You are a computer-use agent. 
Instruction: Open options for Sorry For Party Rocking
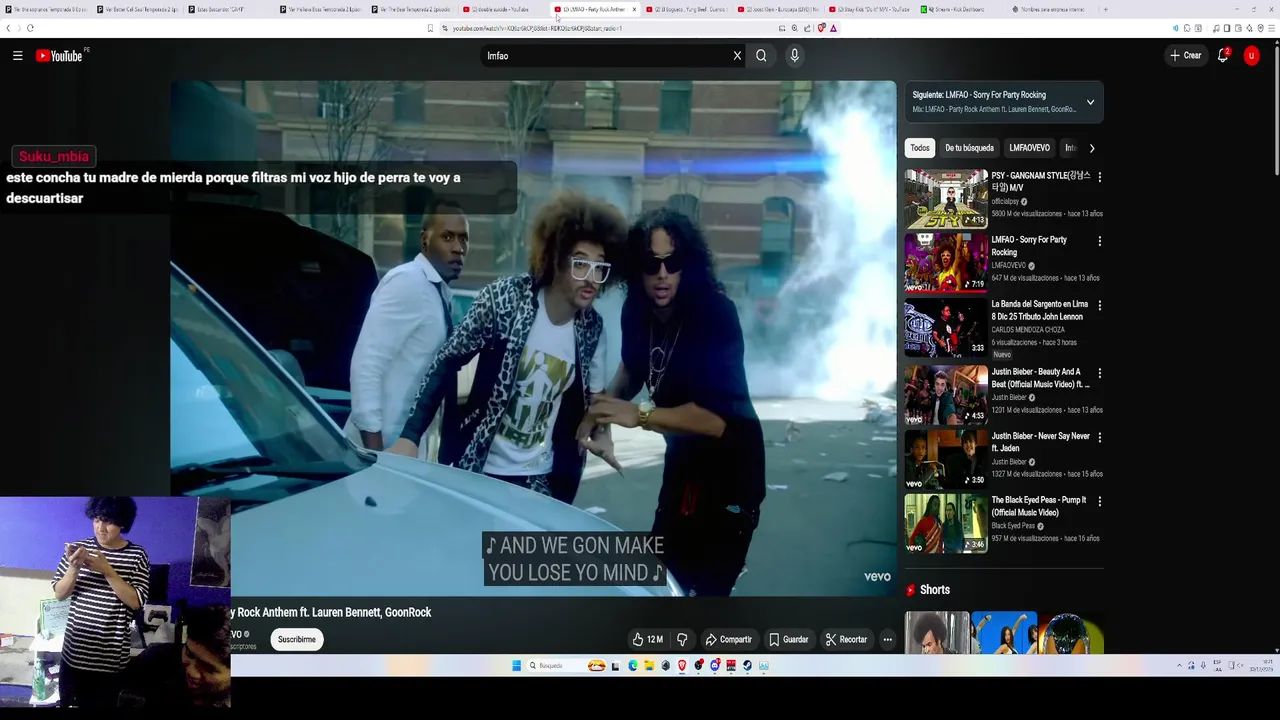pyautogui.click(x=1099, y=241)
